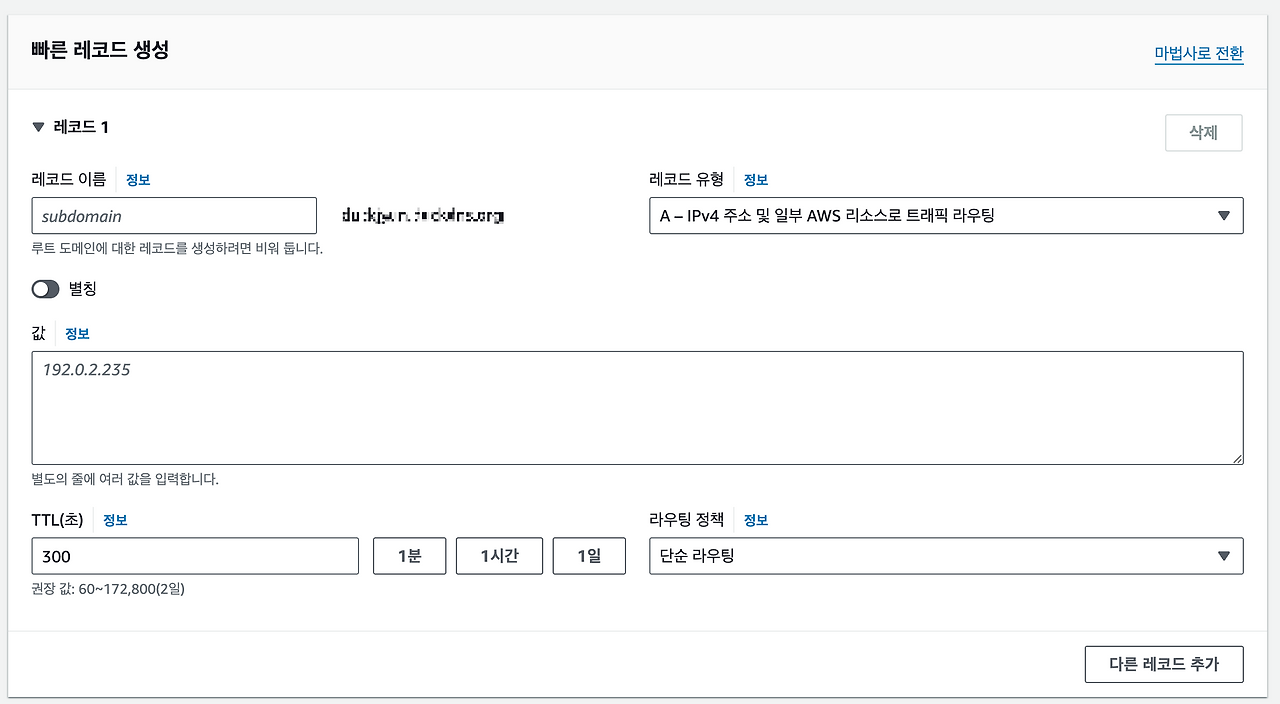Click the 다른 레코드 추가 button

click(1163, 663)
